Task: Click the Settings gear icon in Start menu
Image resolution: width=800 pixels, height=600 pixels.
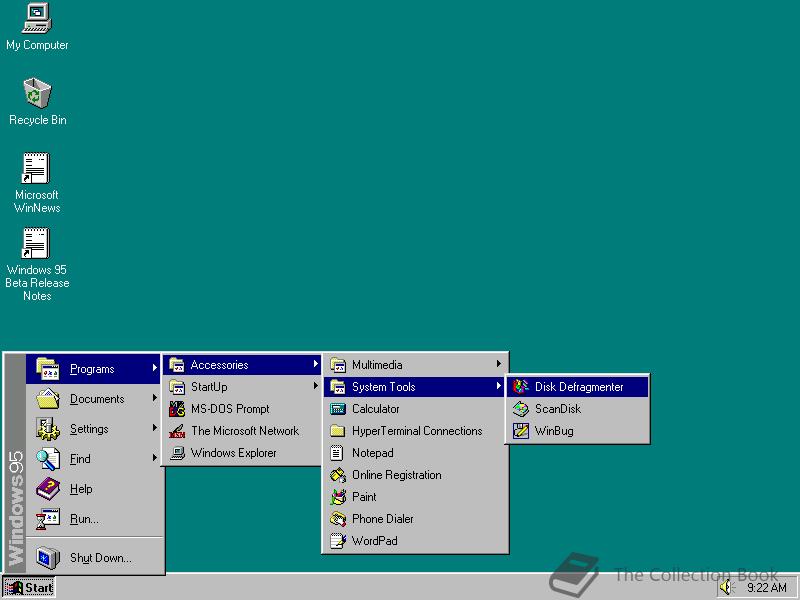Action: (x=48, y=429)
